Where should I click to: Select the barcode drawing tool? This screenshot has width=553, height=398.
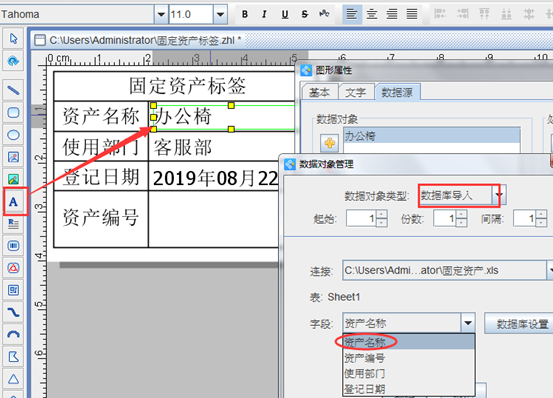(13, 246)
